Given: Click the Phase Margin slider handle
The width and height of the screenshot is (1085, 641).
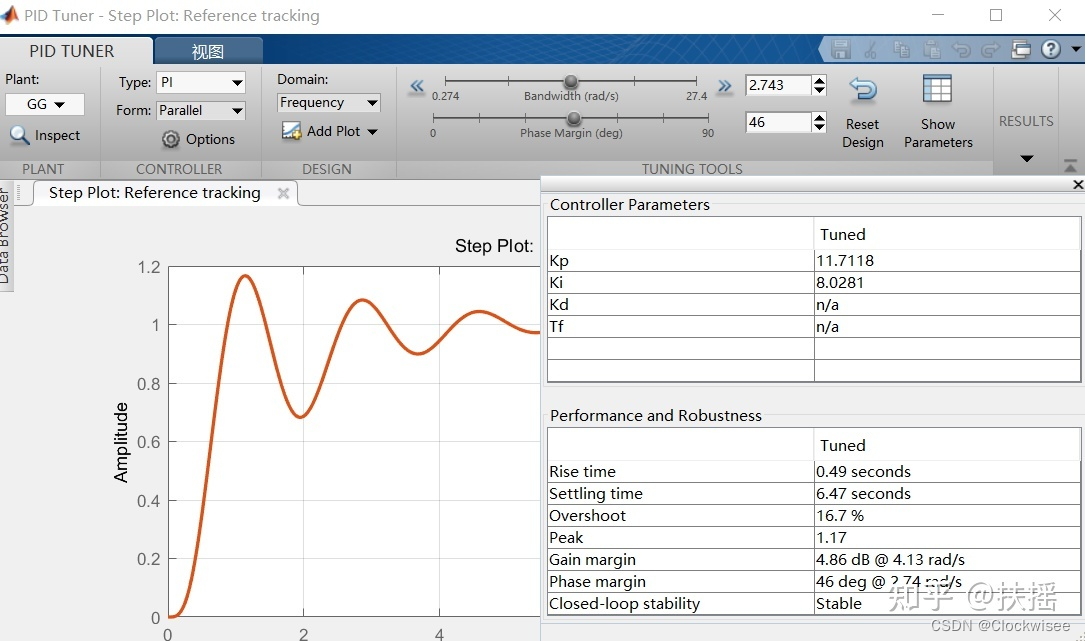Looking at the screenshot, I should (574, 118).
